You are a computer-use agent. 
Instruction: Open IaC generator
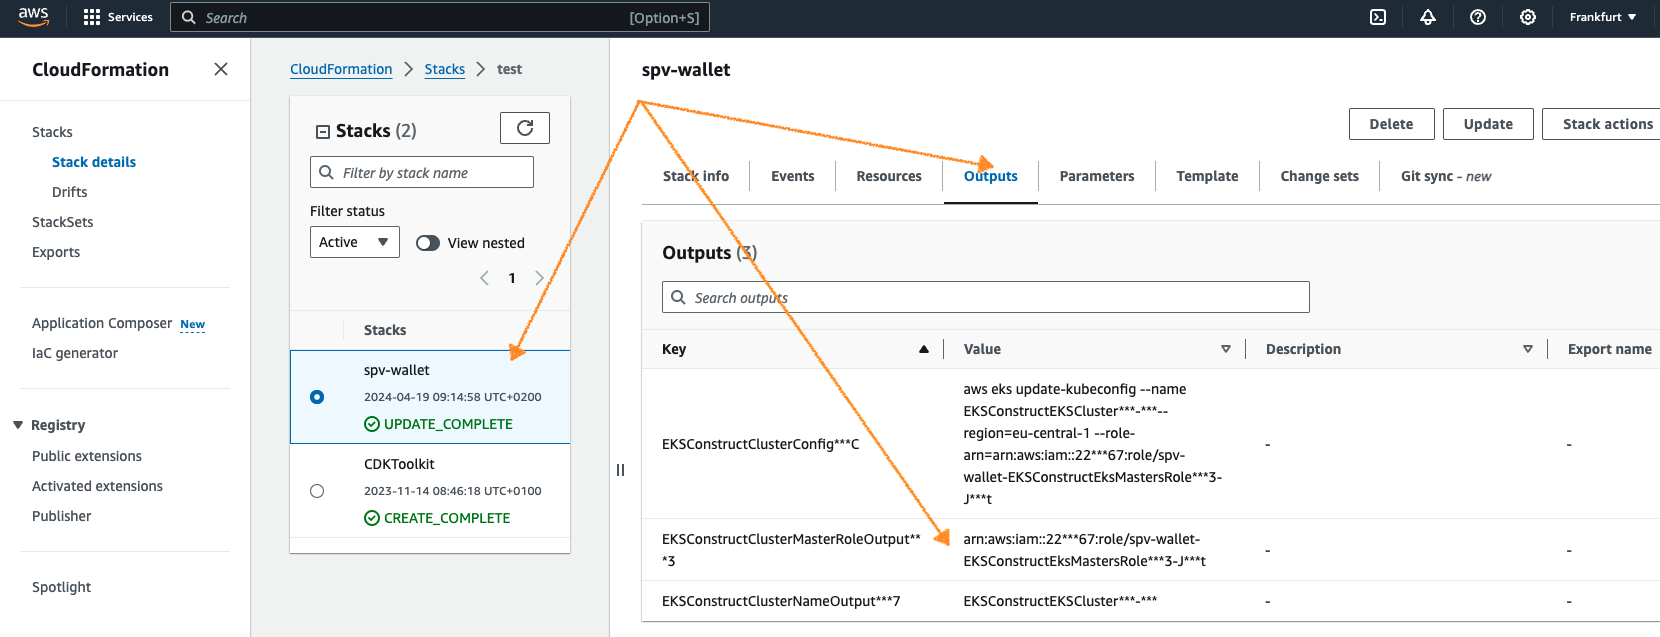pos(75,353)
